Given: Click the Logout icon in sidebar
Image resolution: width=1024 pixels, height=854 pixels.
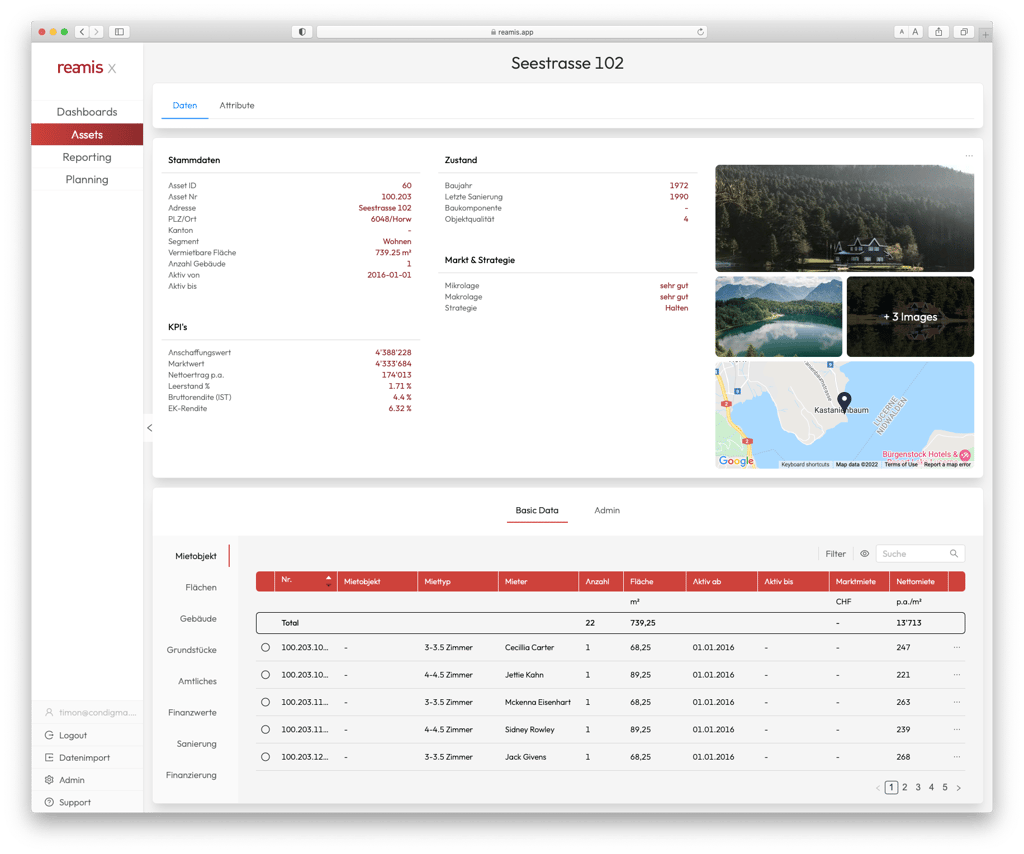Looking at the screenshot, I should pos(49,735).
